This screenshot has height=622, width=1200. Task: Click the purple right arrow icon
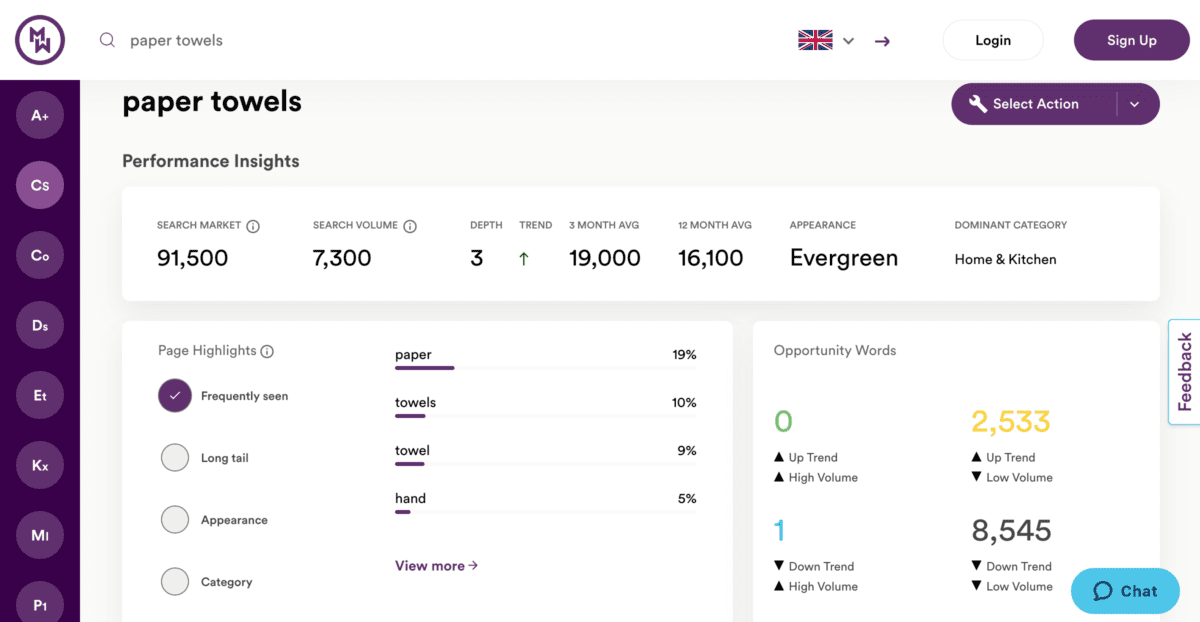[x=882, y=41]
